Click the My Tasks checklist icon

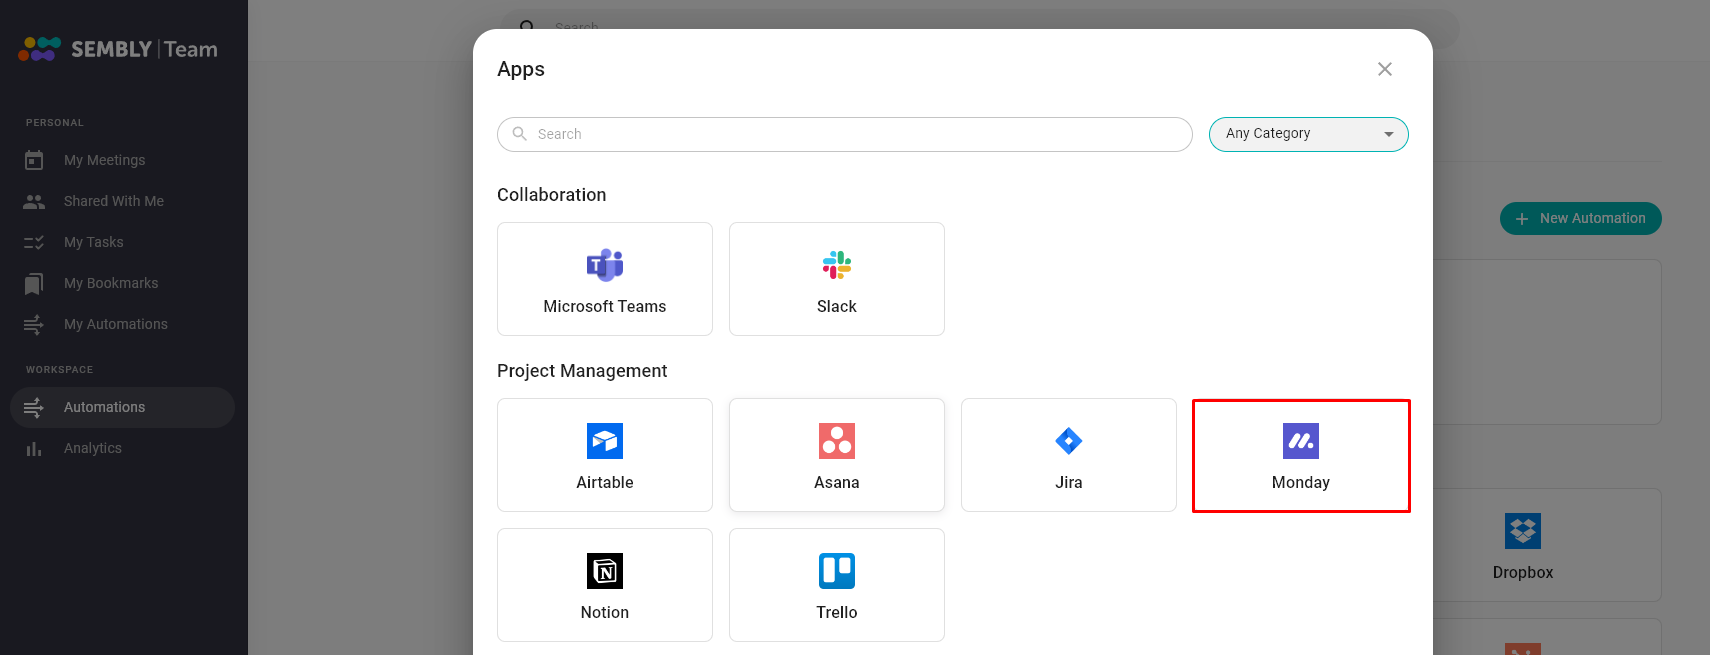tap(34, 242)
